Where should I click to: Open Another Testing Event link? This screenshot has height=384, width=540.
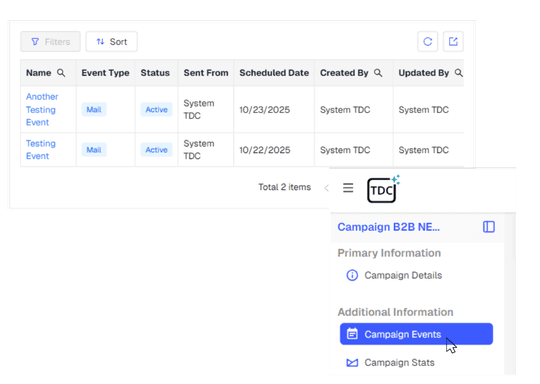(42, 110)
